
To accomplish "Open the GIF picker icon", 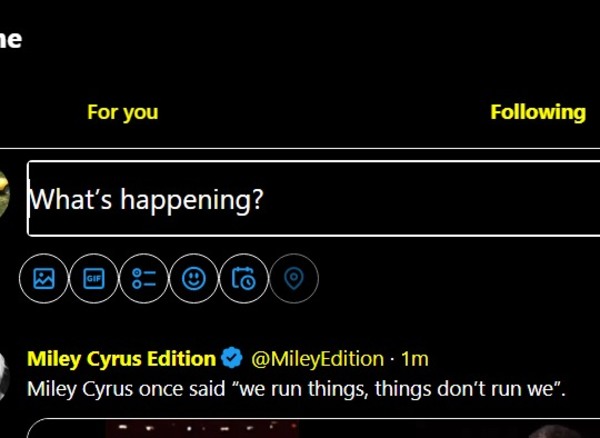I will pyautogui.click(x=94, y=279).
